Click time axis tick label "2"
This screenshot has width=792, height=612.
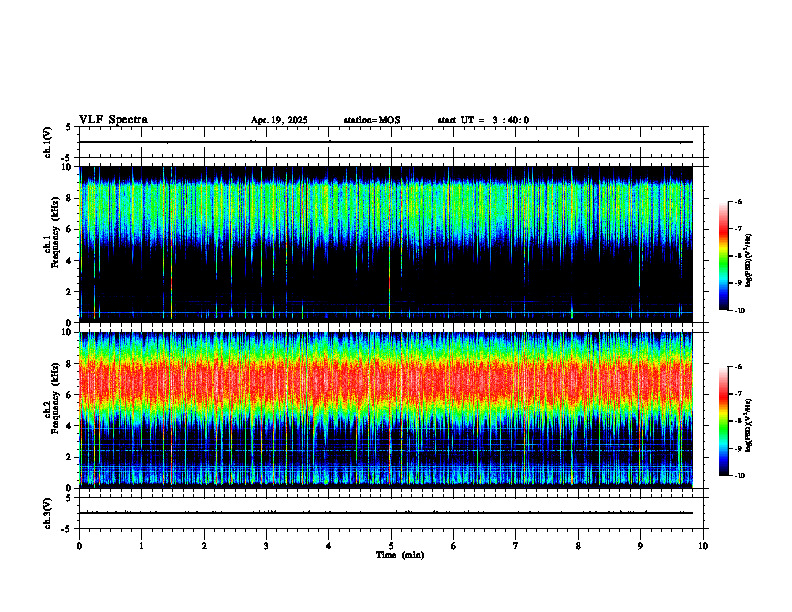(x=204, y=546)
